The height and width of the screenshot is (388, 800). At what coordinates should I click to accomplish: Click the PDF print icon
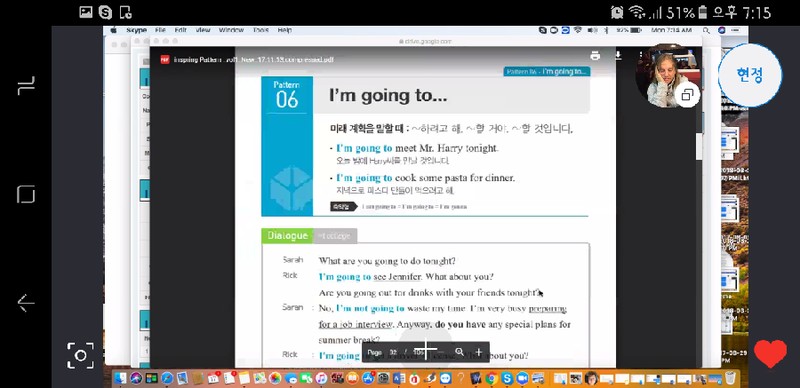pyautogui.click(x=595, y=56)
